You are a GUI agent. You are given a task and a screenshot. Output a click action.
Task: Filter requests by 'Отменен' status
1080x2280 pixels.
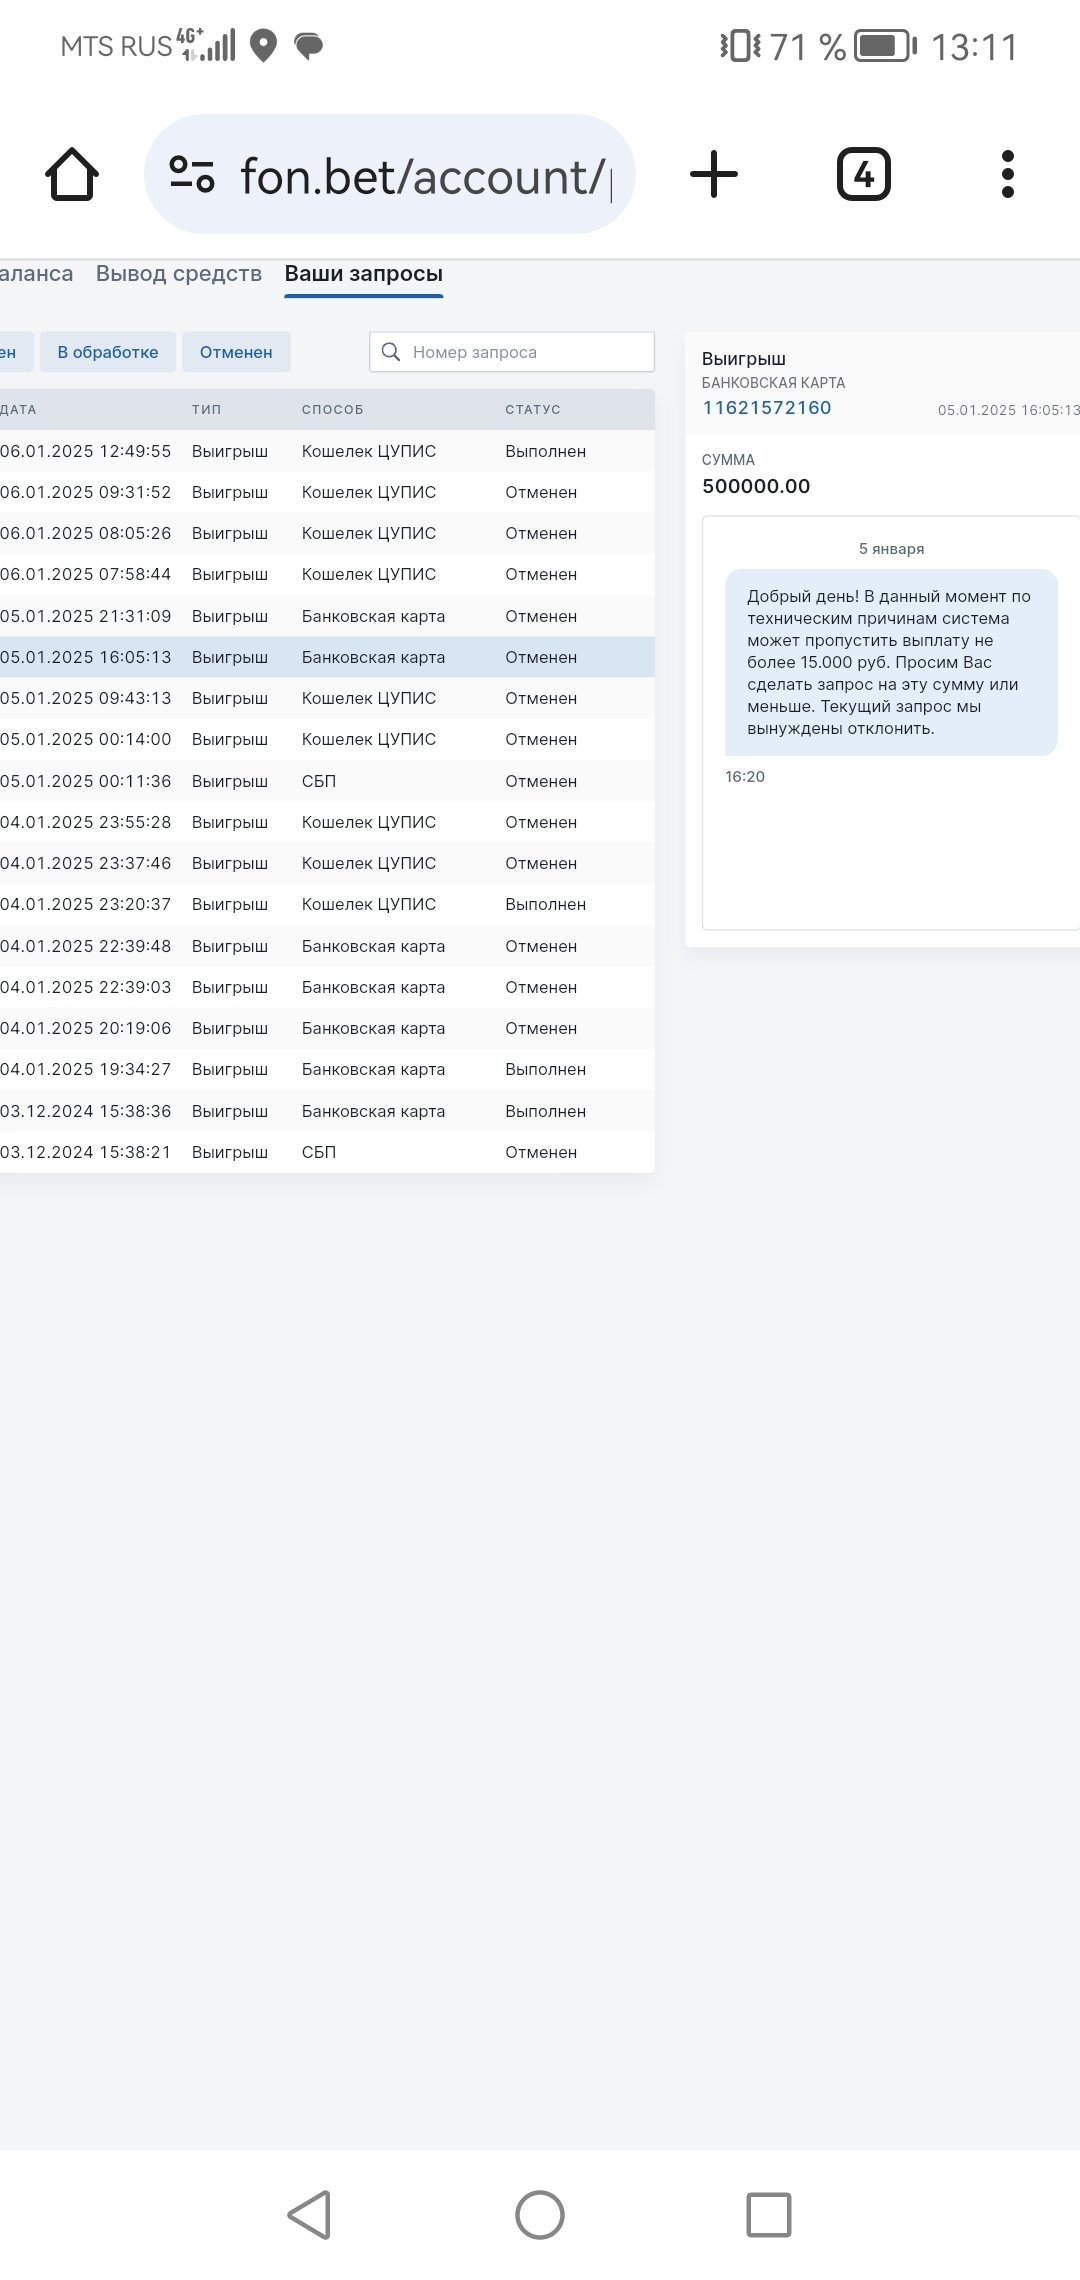tap(236, 352)
